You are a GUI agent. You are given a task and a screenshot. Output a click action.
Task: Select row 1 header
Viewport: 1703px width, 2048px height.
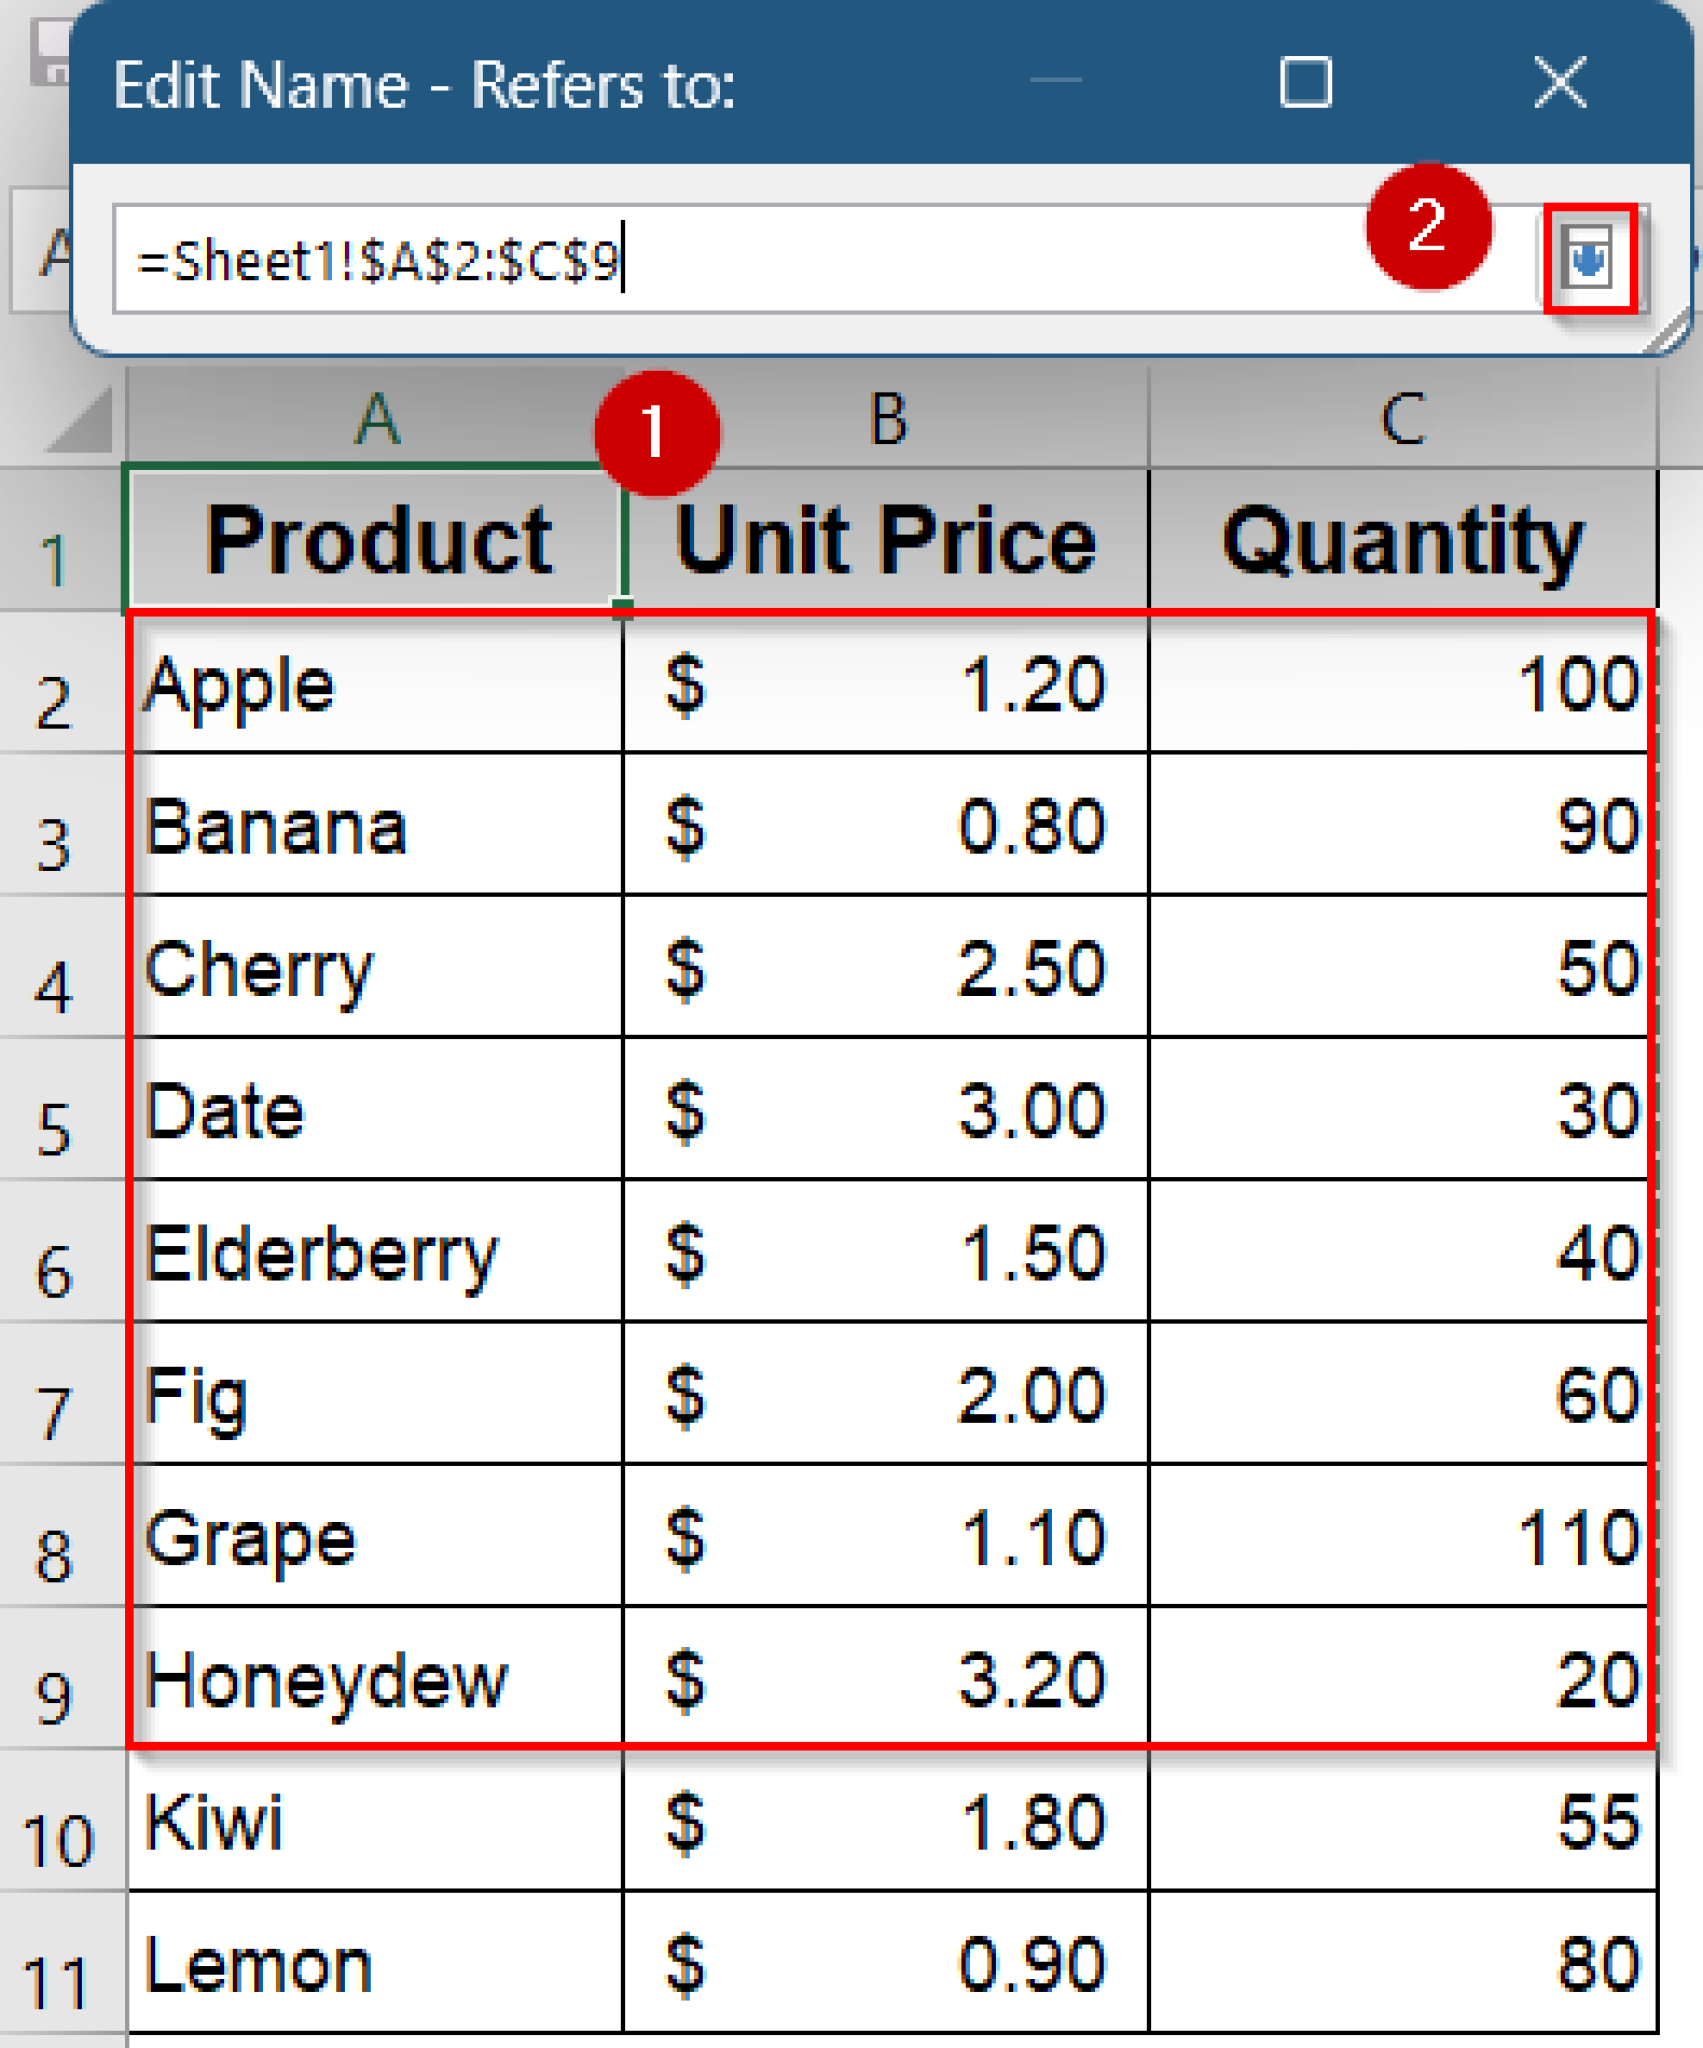pos(55,545)
